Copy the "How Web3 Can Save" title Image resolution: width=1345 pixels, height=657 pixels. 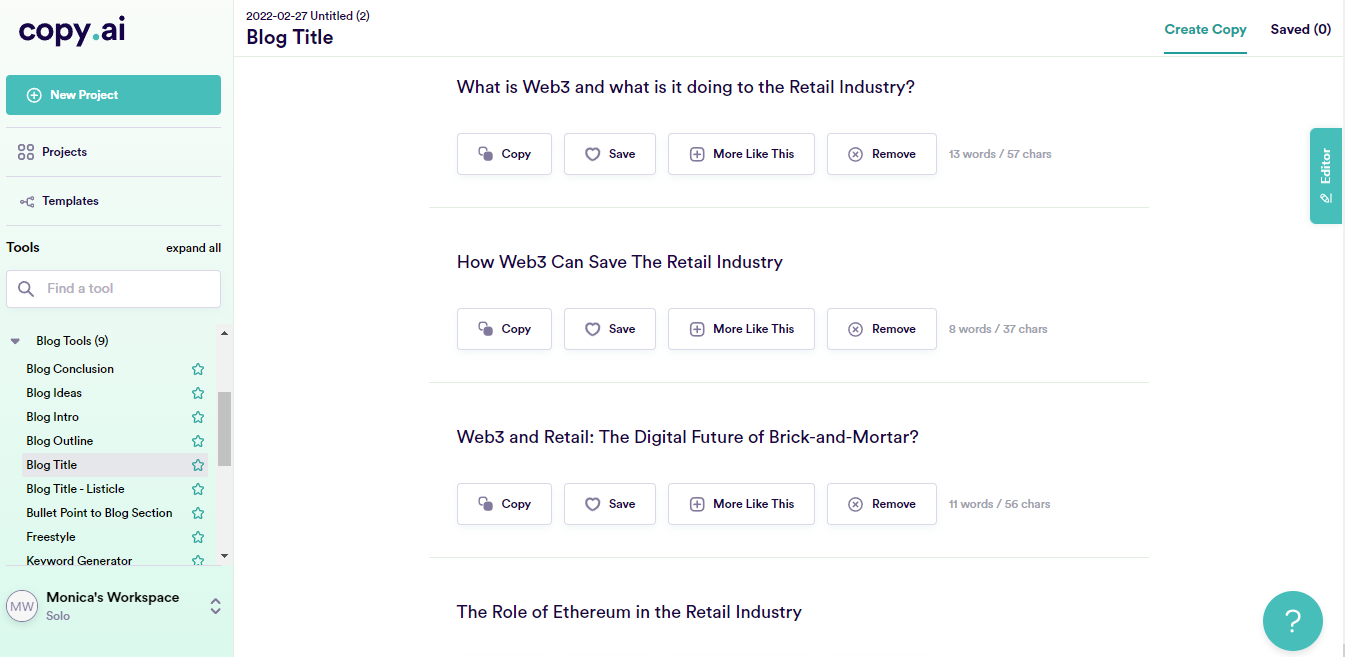504,329
